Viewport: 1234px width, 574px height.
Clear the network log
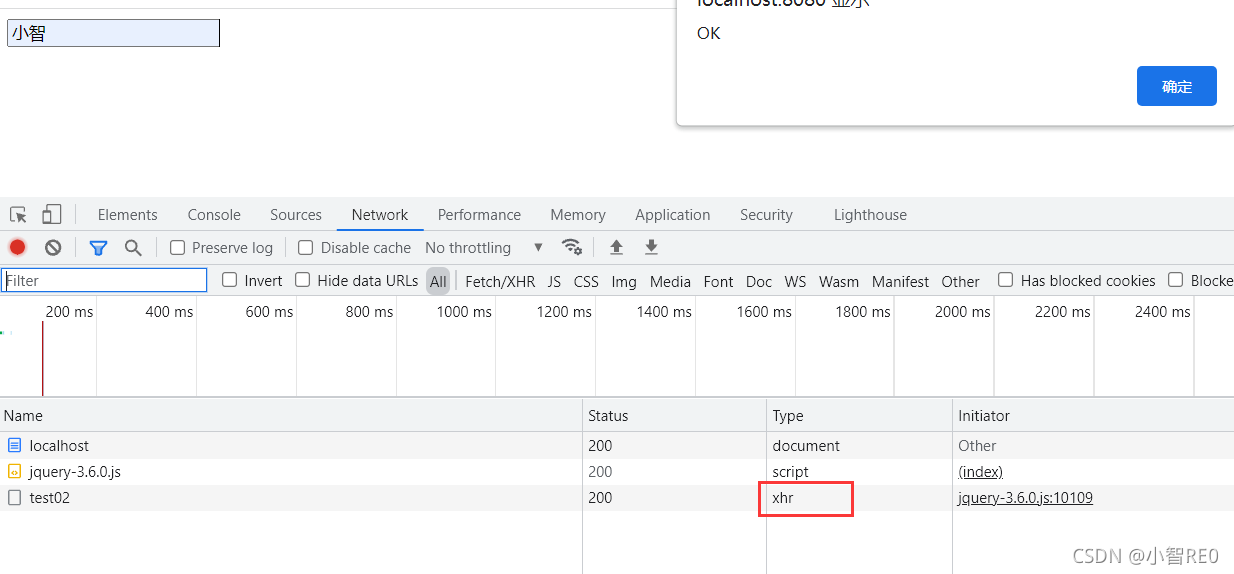[x=53, y=247]
